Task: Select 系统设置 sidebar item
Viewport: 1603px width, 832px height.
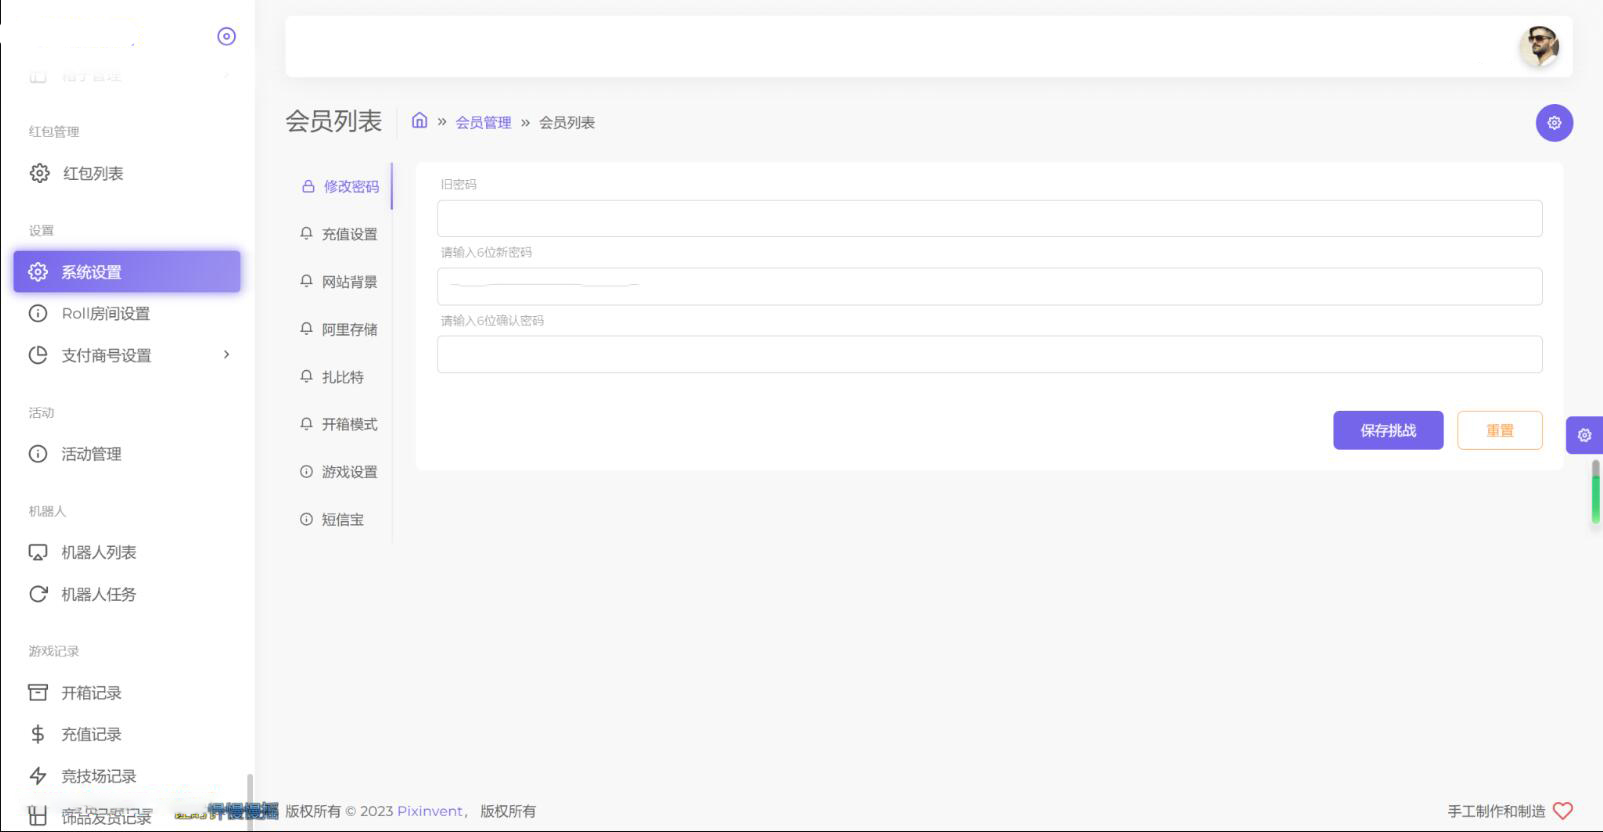Action: click(x=127, y=272)
